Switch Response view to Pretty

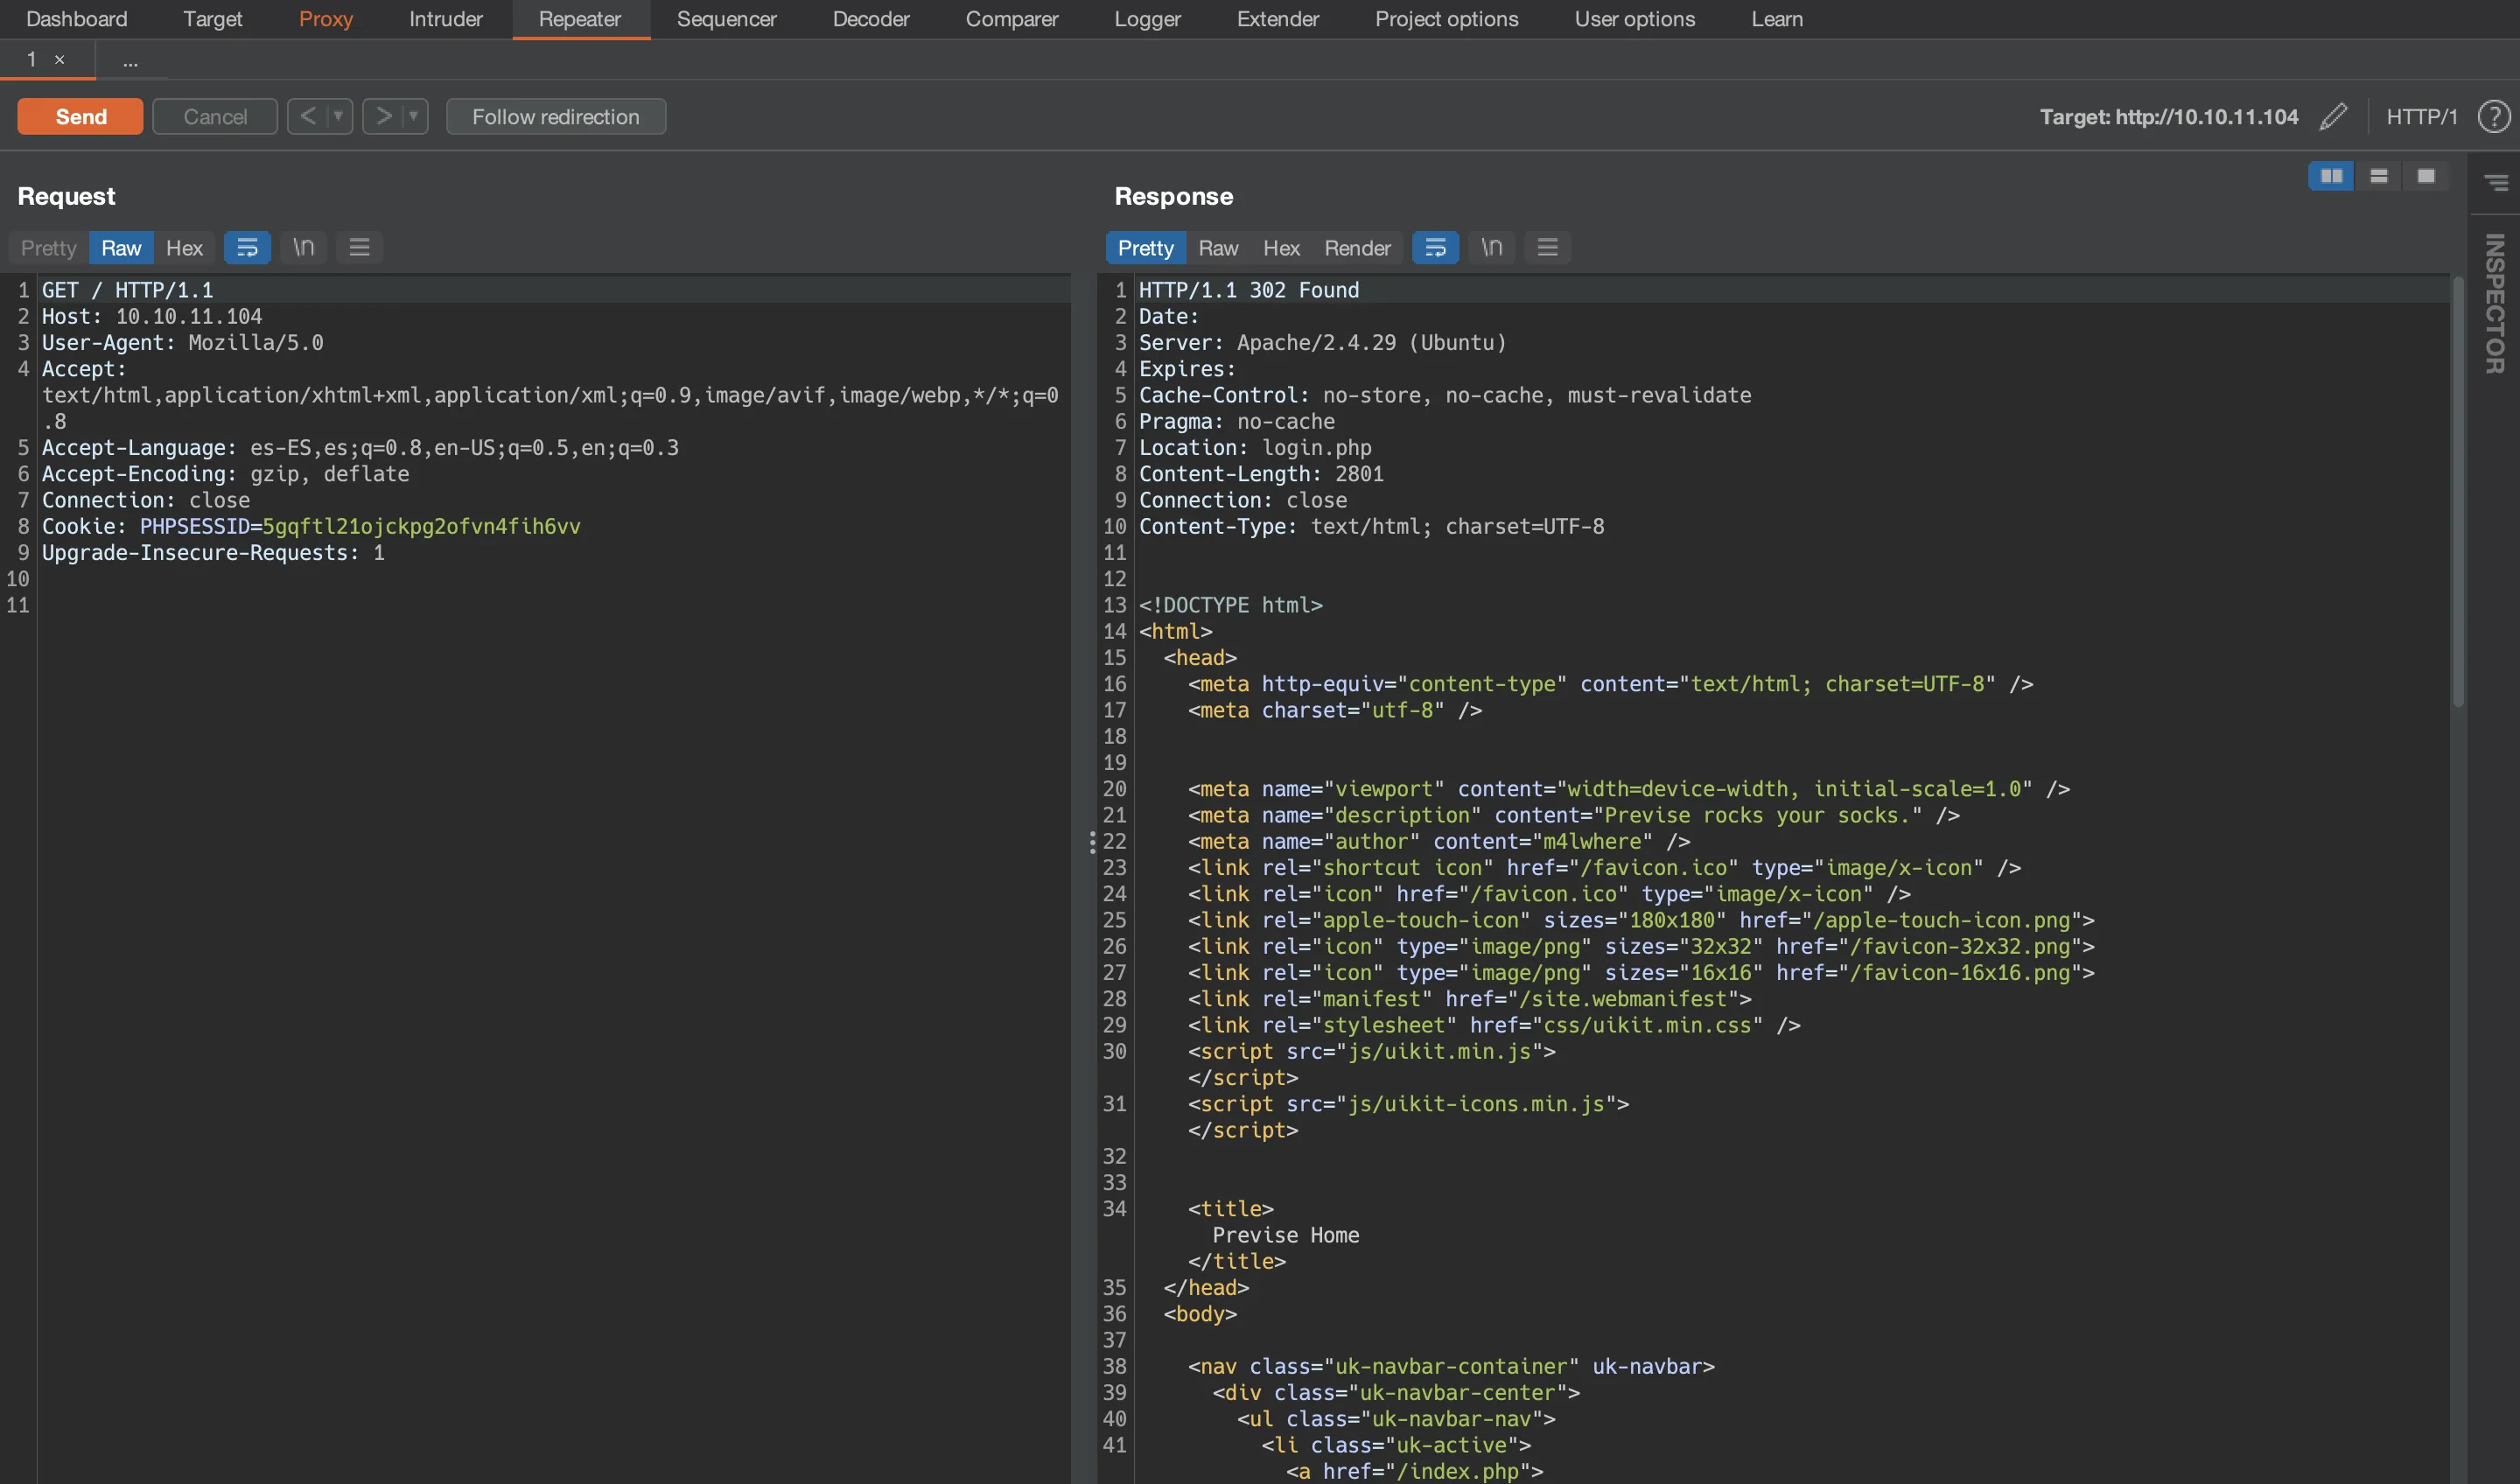[x=1146, y=247]
